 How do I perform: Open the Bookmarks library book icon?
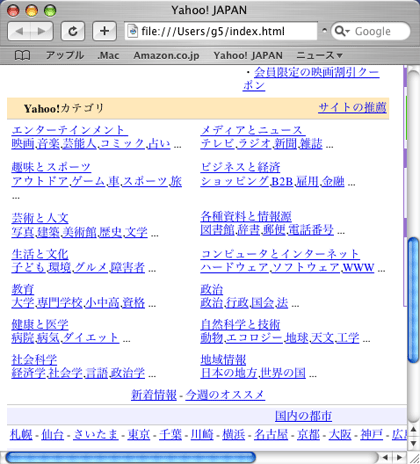click(23, 56)
